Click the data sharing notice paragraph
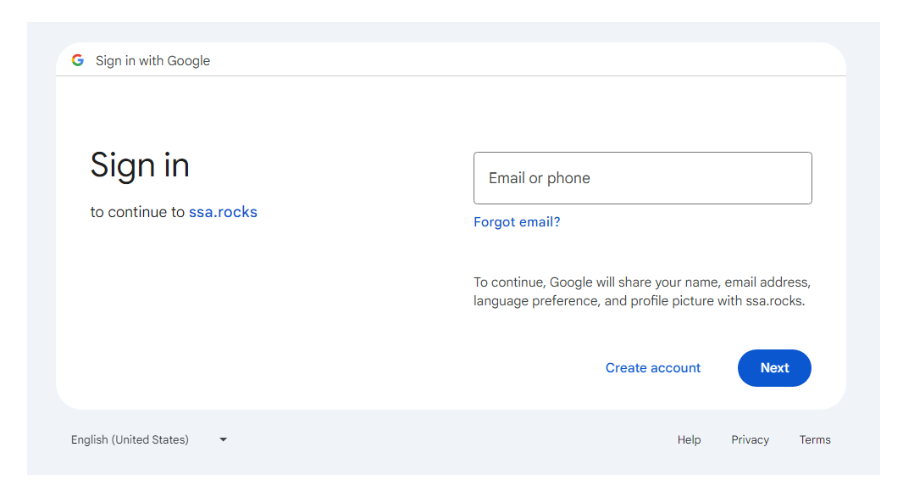The height and width of the screenshot is (489, 897). pos(642,292)
